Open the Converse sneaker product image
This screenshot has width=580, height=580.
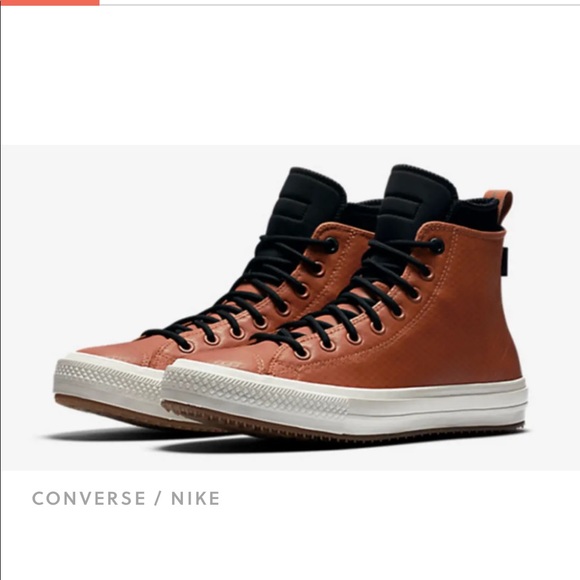pyautogui.click(x=291, y=308)
